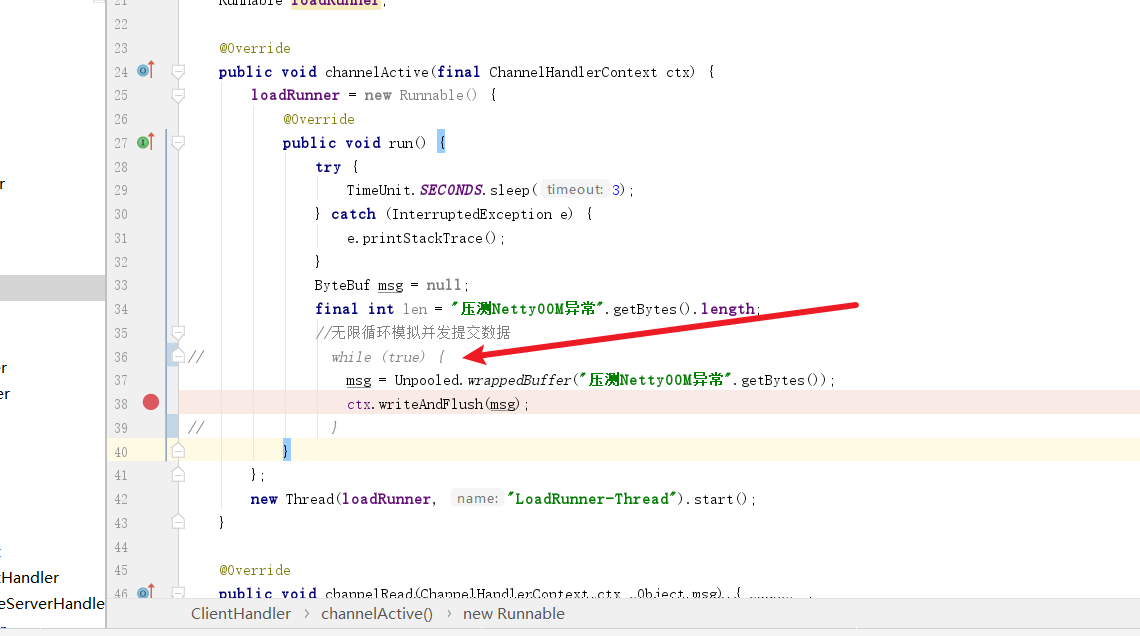The height and width of the screenshot is (636, 1140).
Task: Collapse the new Runnable() block fold marker
Action: 178,96
